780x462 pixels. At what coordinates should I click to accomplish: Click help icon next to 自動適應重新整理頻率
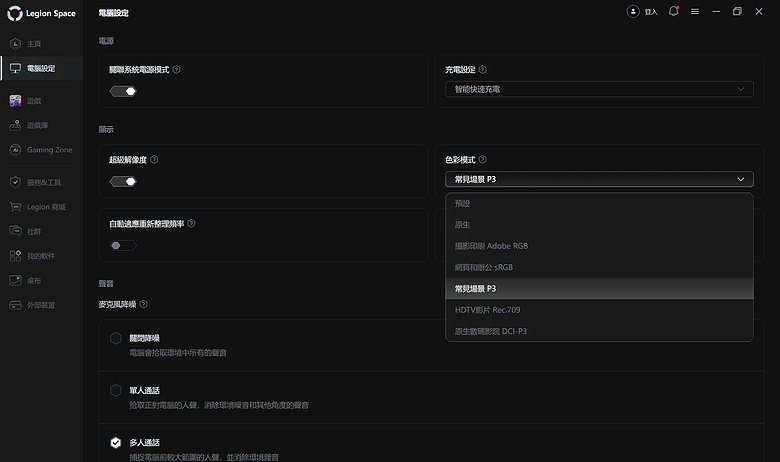tap(192, 224)
